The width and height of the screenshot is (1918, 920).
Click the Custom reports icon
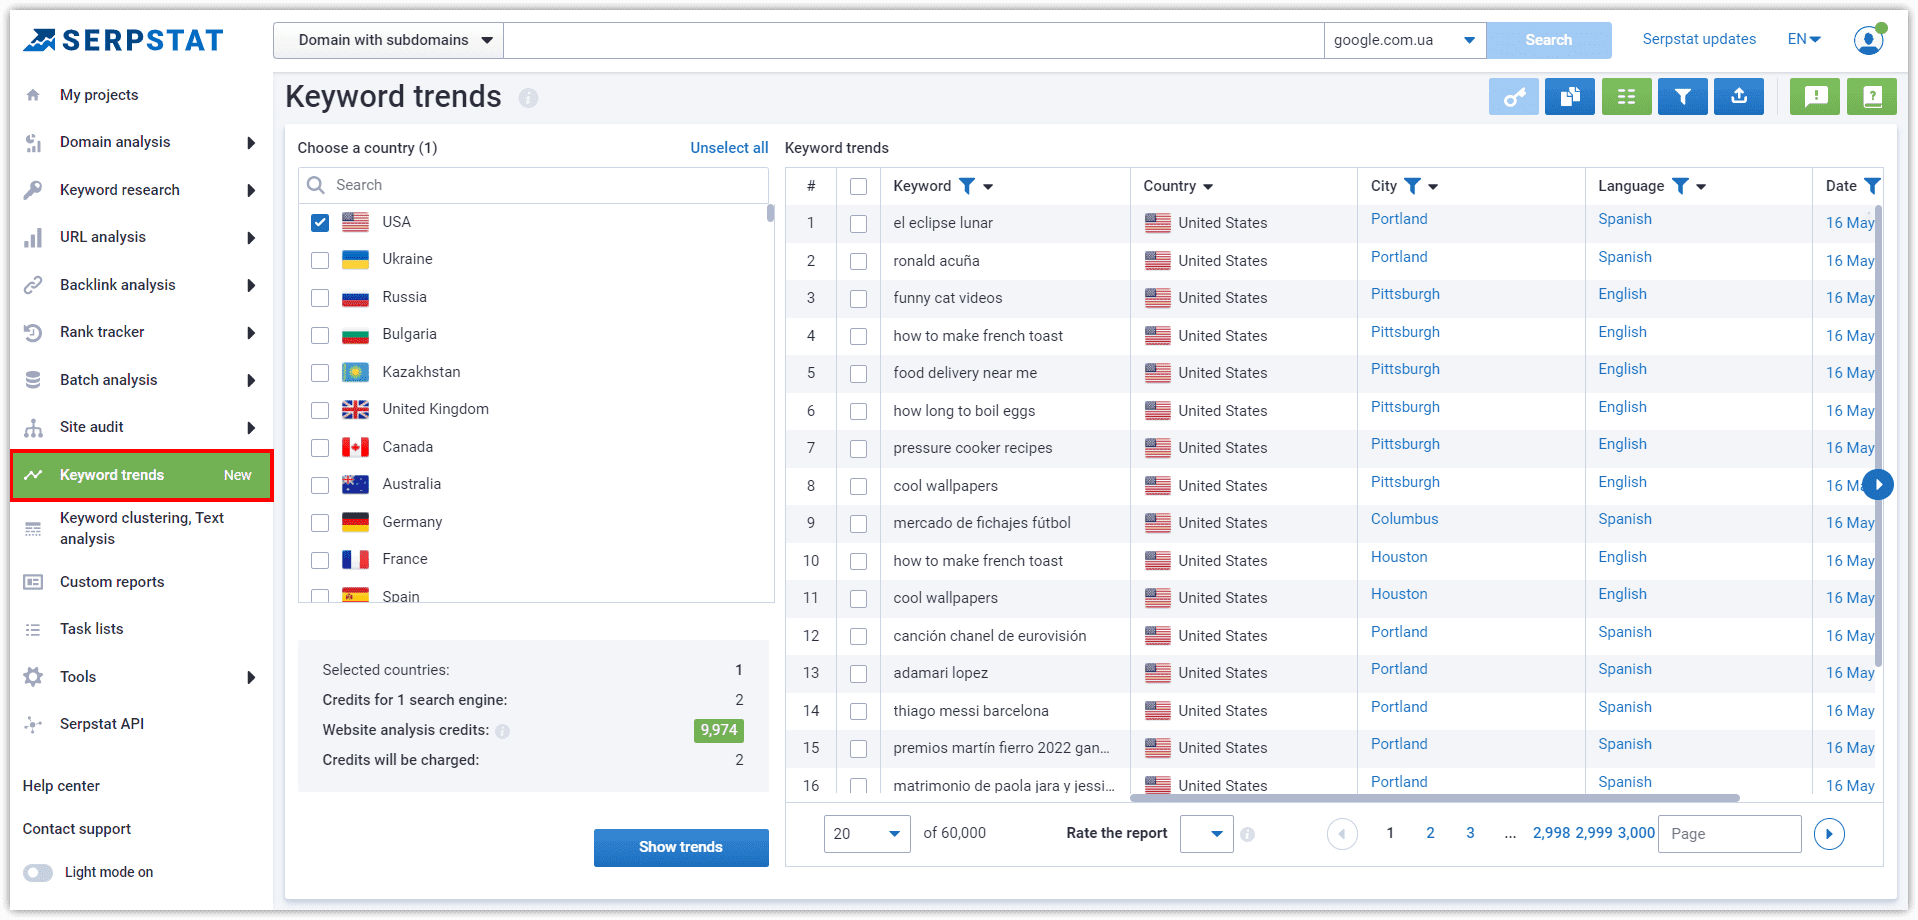[33, 582]
